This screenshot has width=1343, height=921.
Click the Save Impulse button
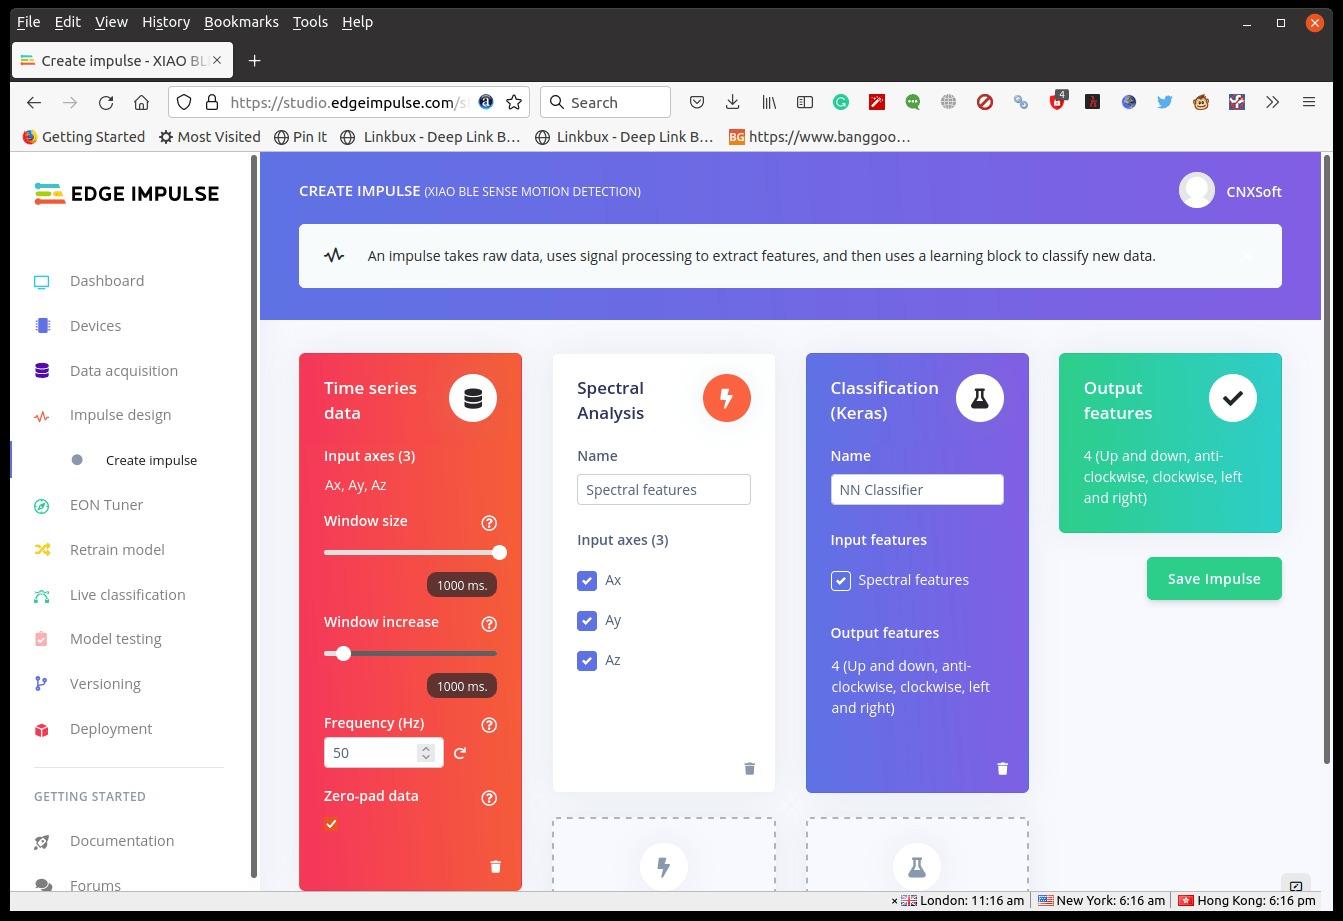1214,579
